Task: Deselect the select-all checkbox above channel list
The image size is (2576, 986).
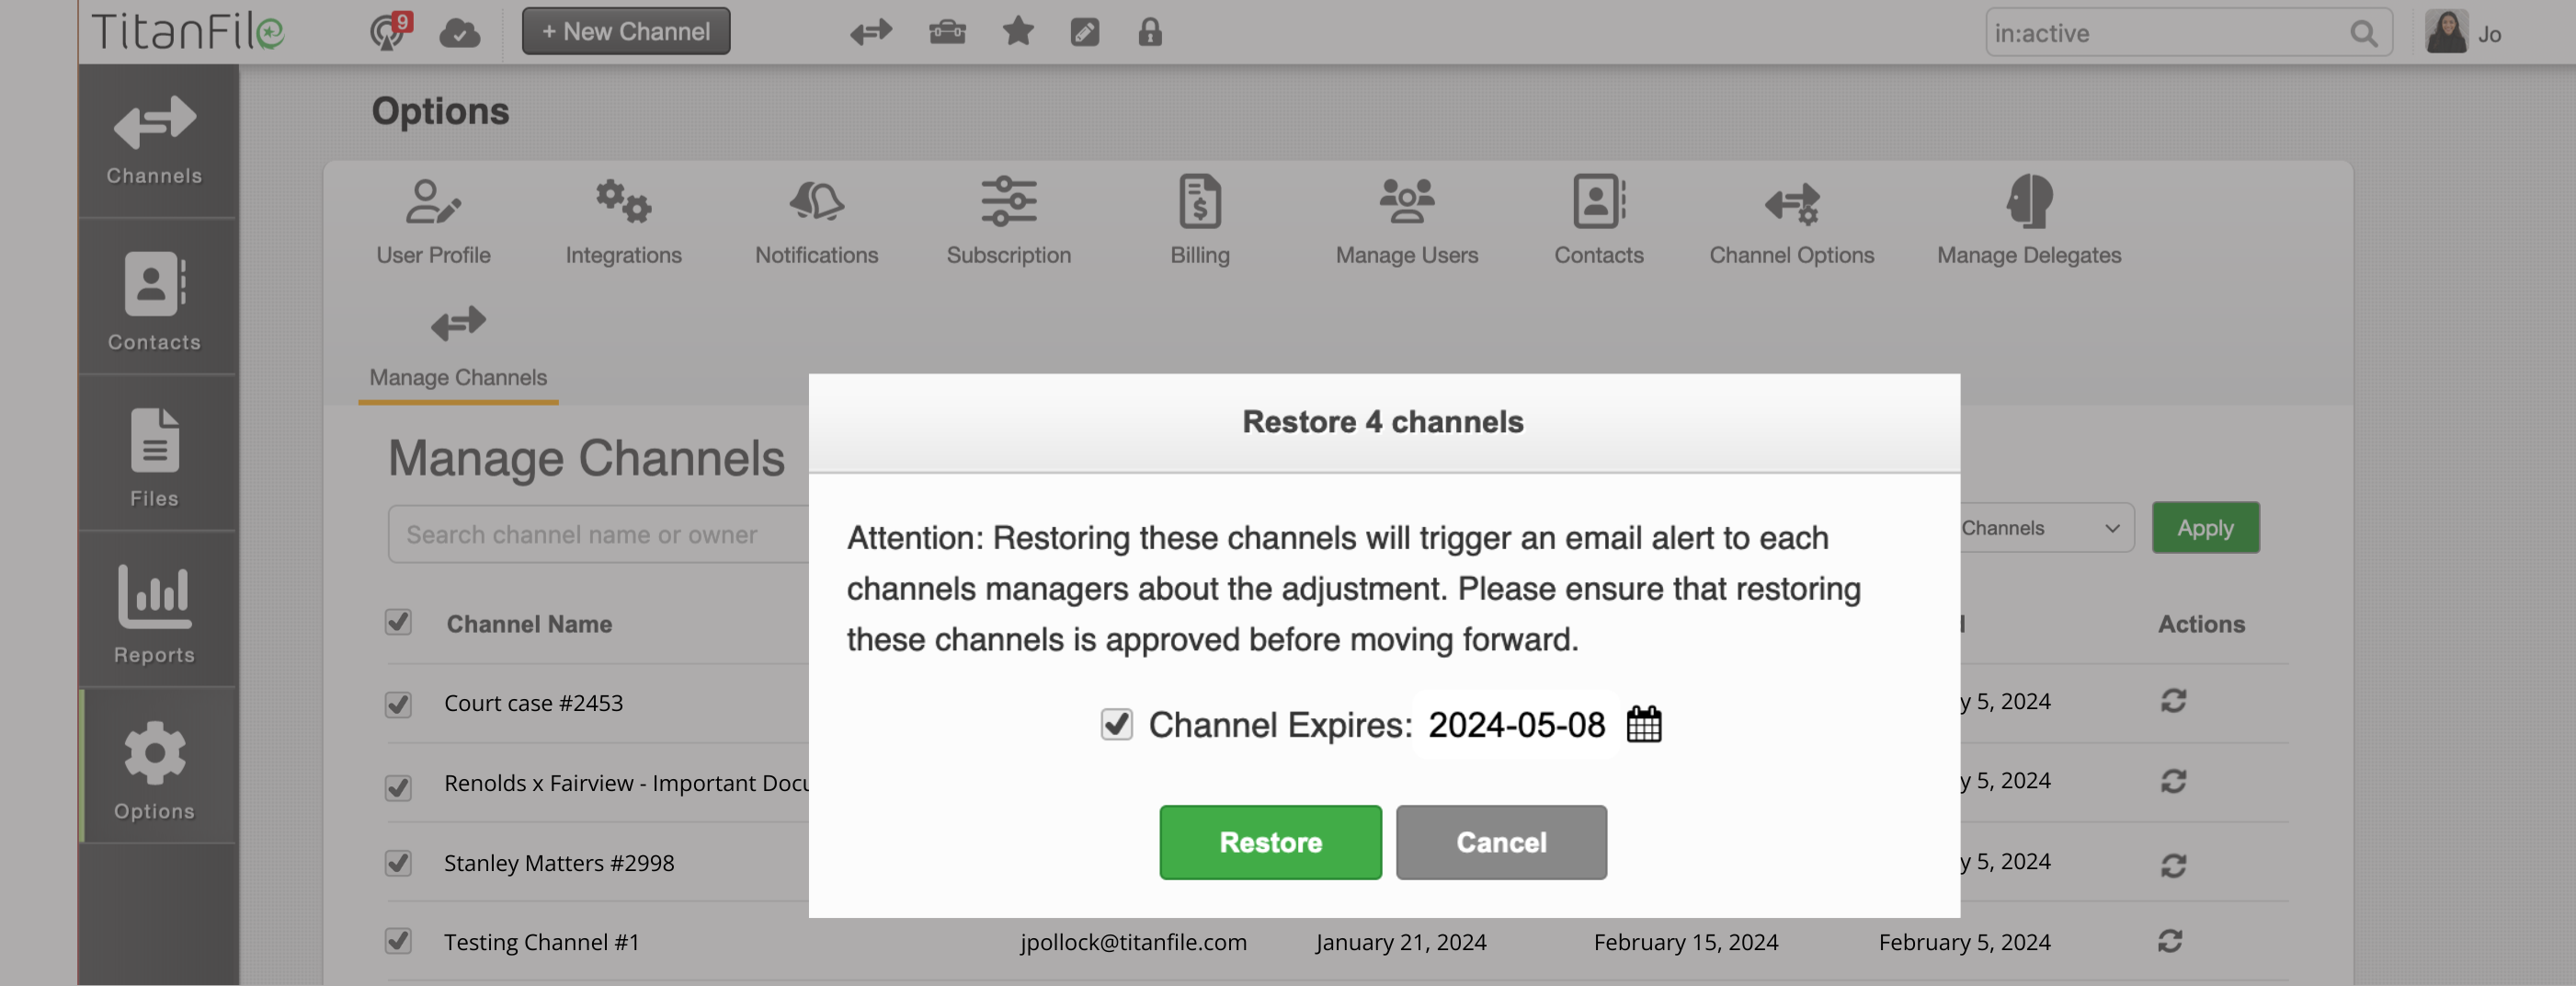Action: pyautogui.click(x=398, y=622)
